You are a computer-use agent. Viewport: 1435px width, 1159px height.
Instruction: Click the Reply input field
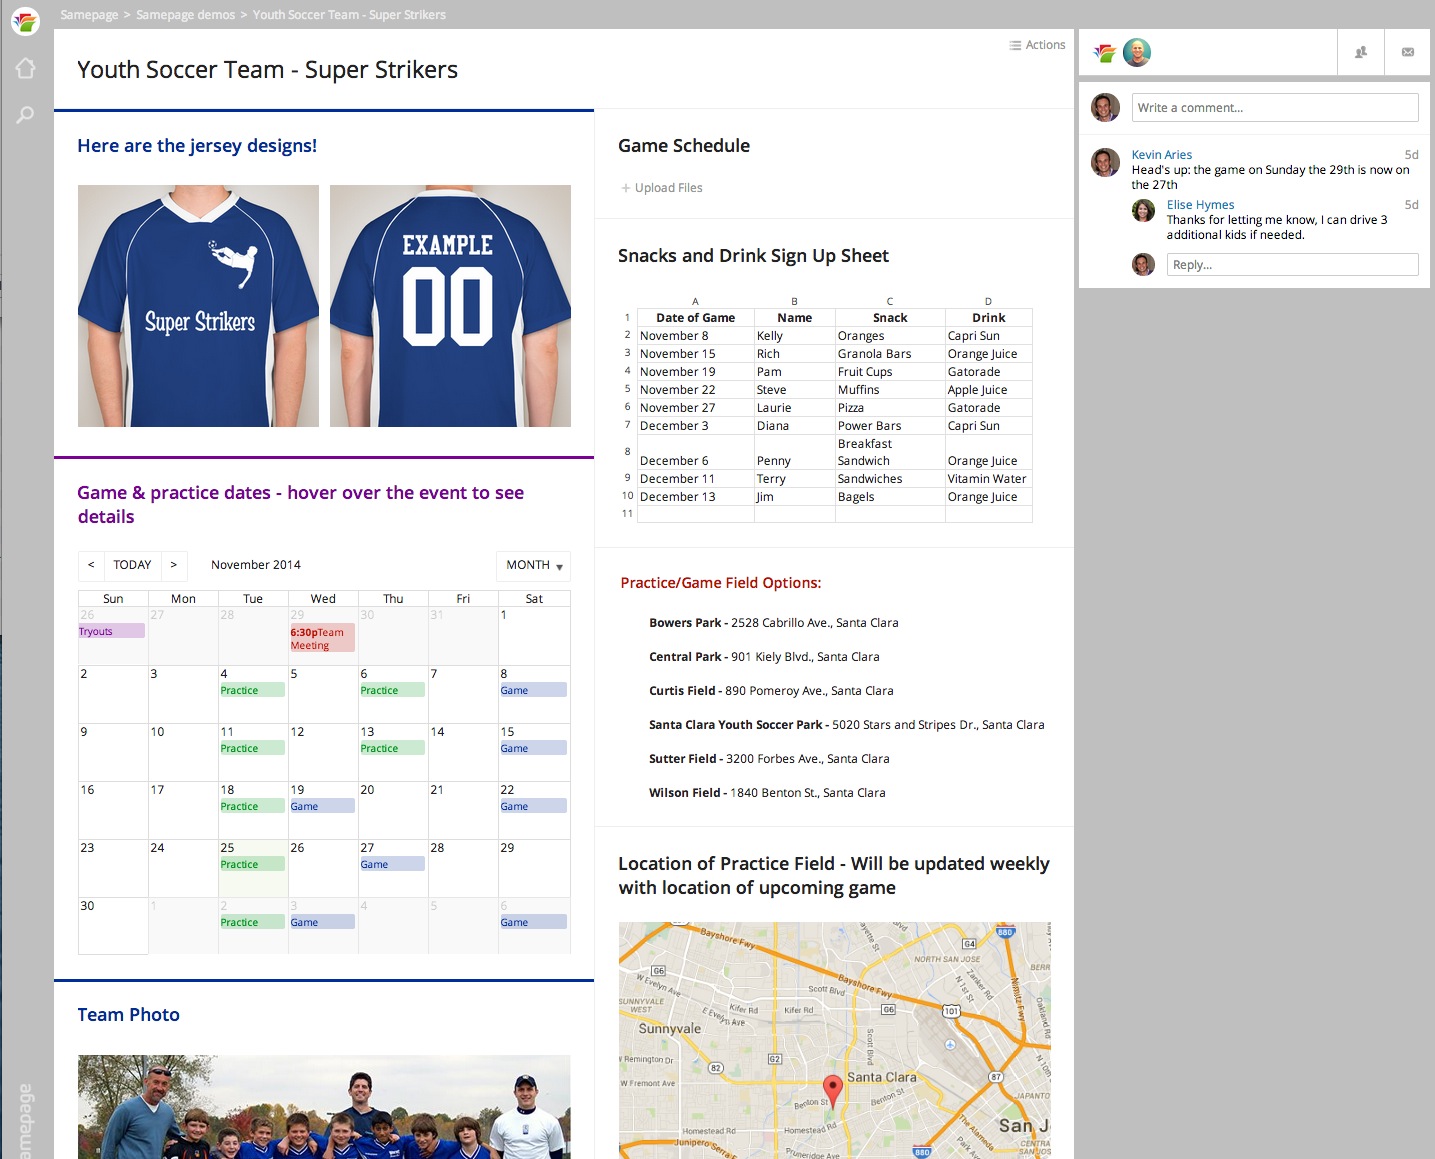click(1292, 264)
